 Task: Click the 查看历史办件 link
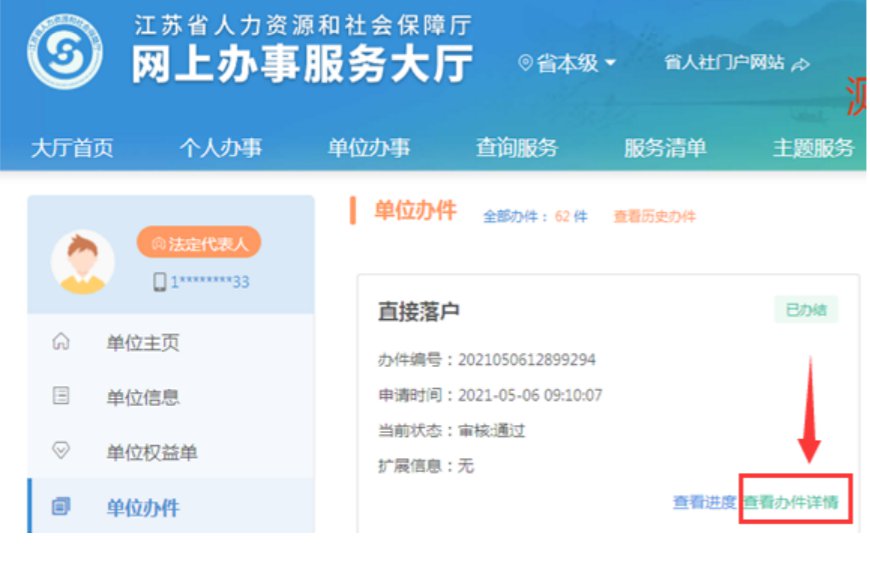pos(654,216)
